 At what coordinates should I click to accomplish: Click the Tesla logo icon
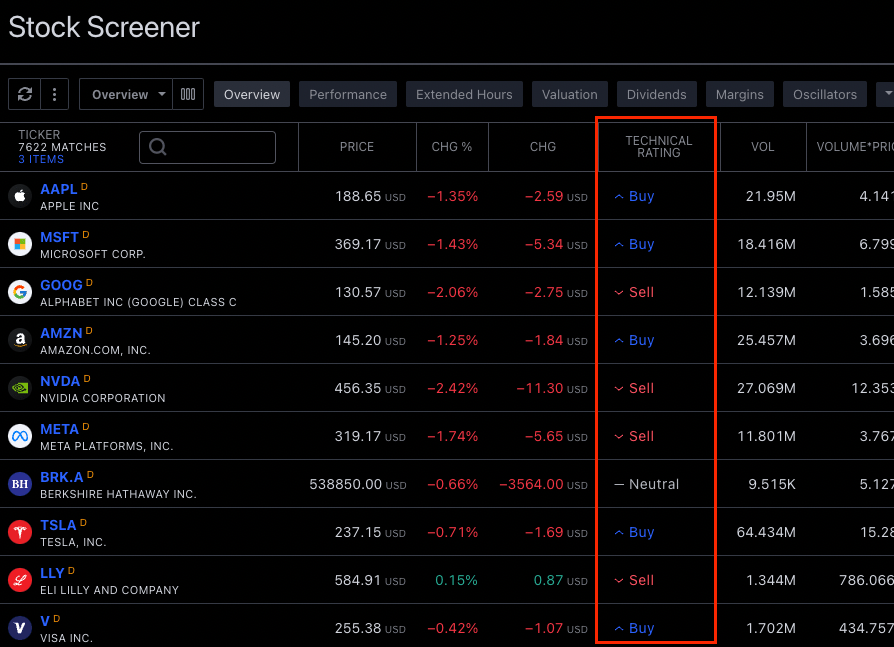pos(20,532)
